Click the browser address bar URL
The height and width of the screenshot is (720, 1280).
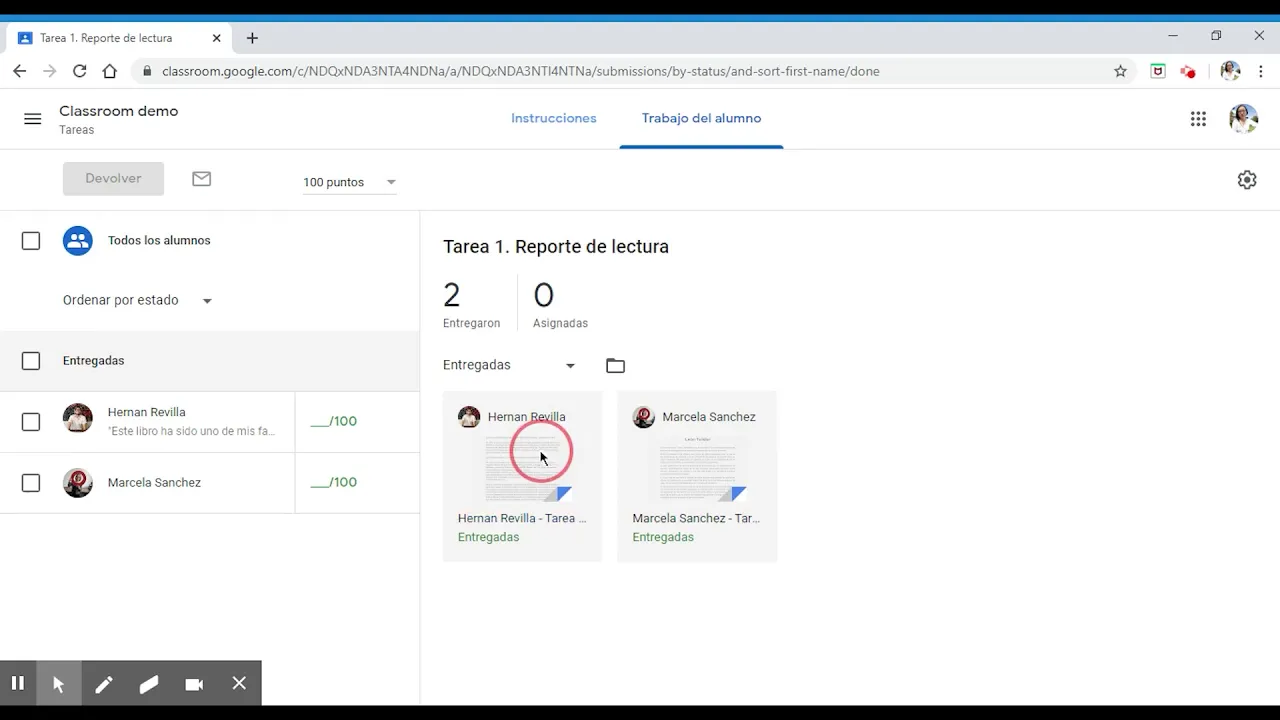pyautogui.click(x=521, y=71)
